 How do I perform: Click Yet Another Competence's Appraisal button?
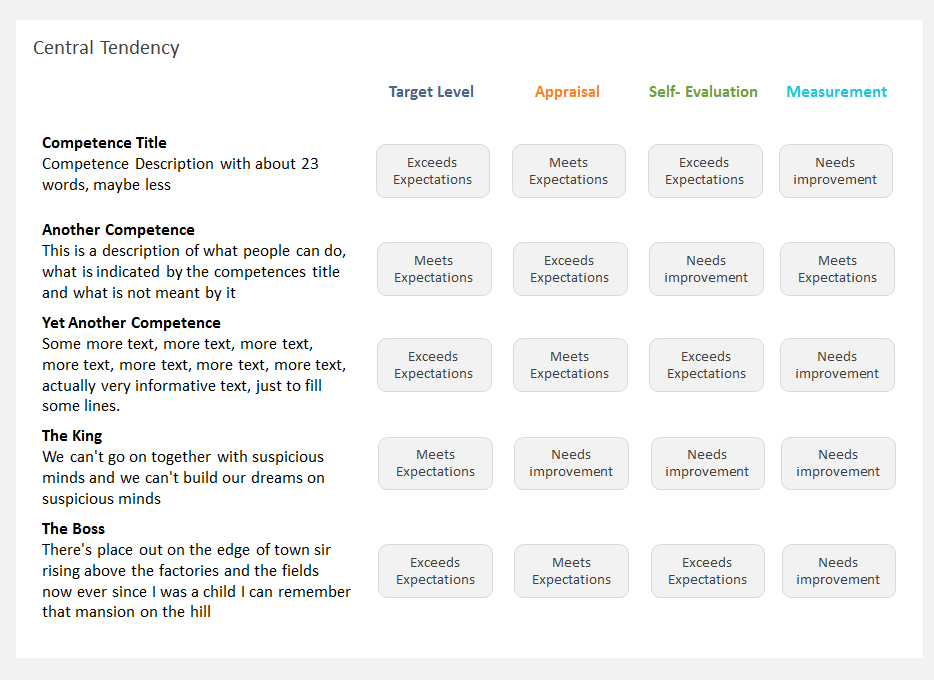570,365
